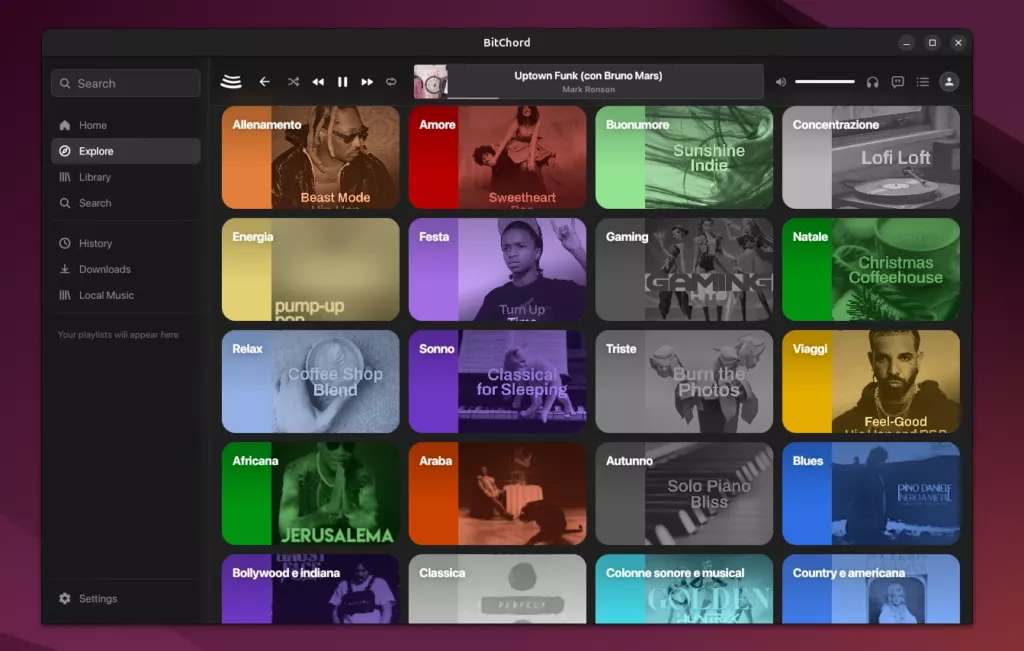Open the Africana category card

311,494
